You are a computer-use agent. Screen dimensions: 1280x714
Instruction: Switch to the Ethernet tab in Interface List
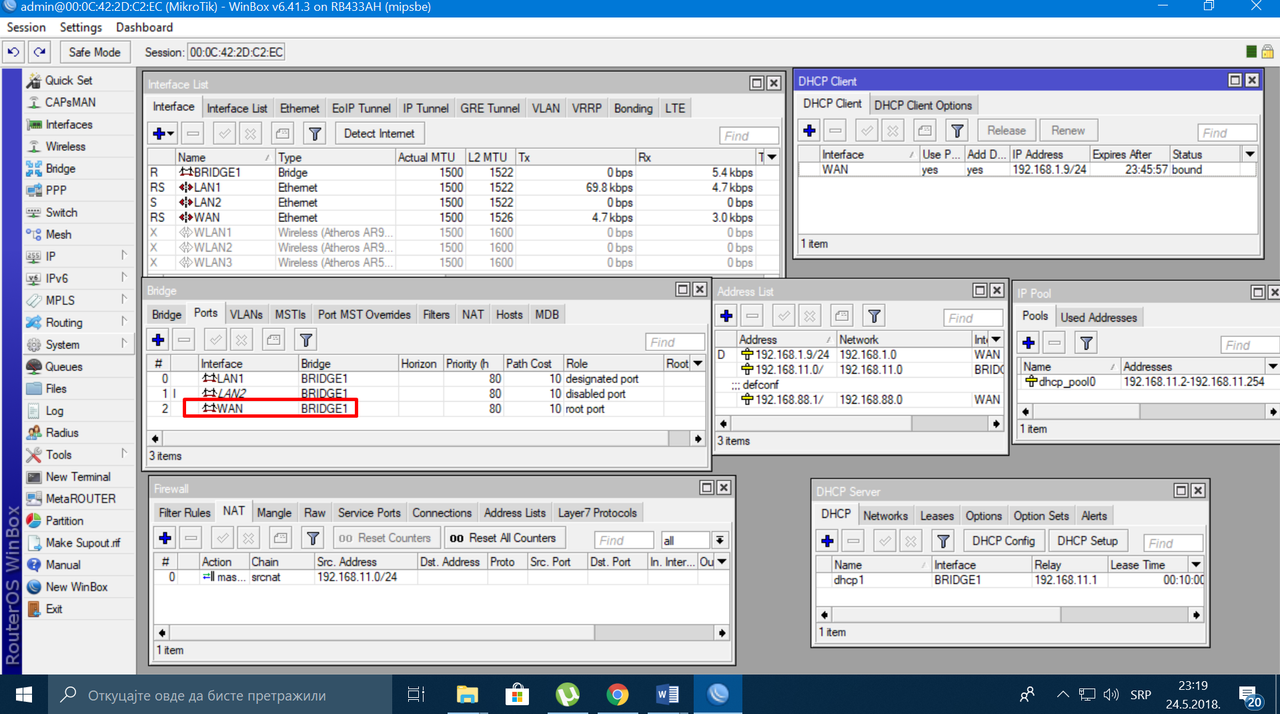click(x=299, y=108)
